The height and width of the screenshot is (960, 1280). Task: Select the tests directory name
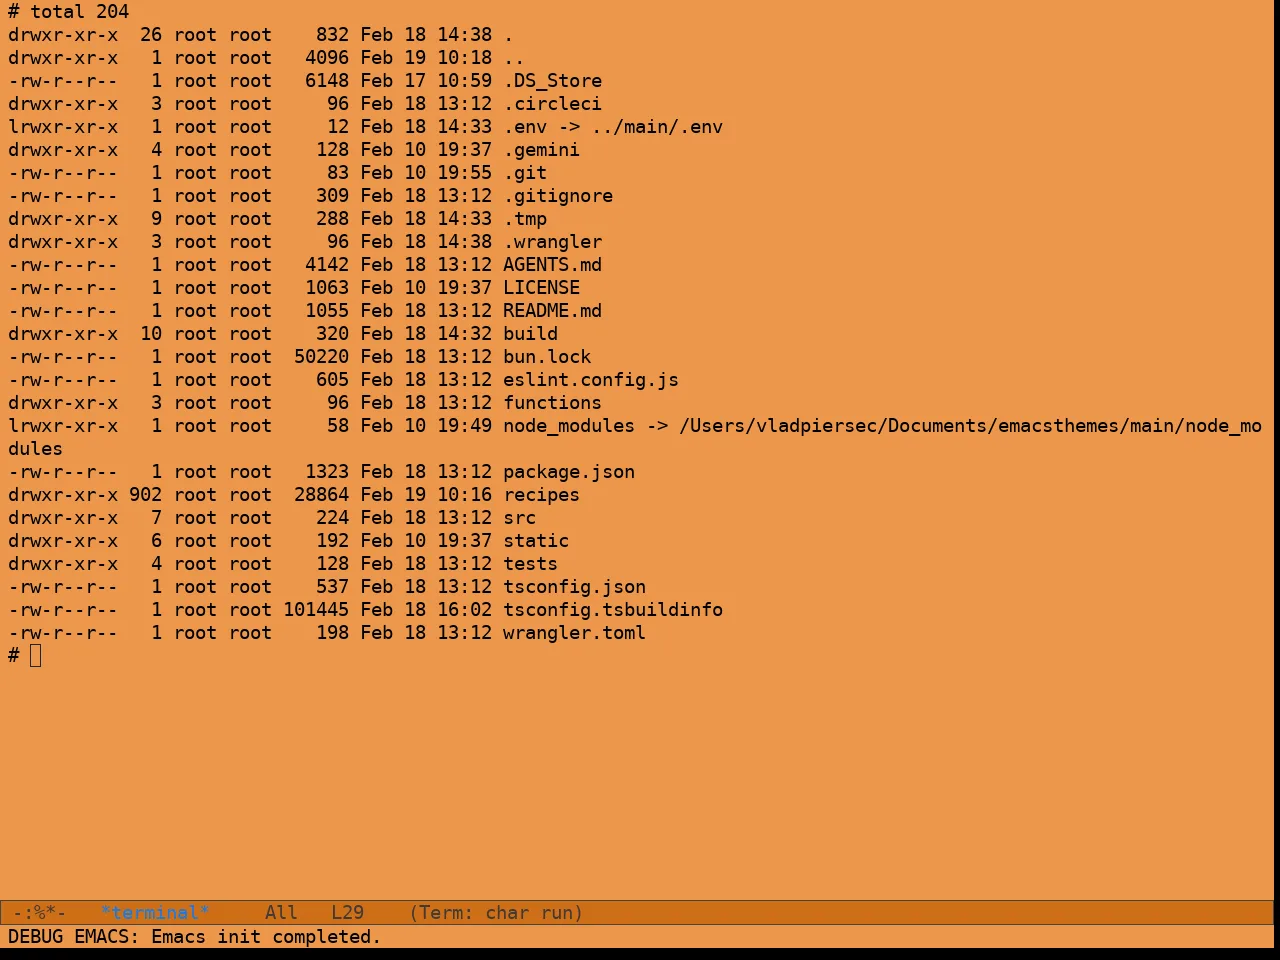(531, 564)
